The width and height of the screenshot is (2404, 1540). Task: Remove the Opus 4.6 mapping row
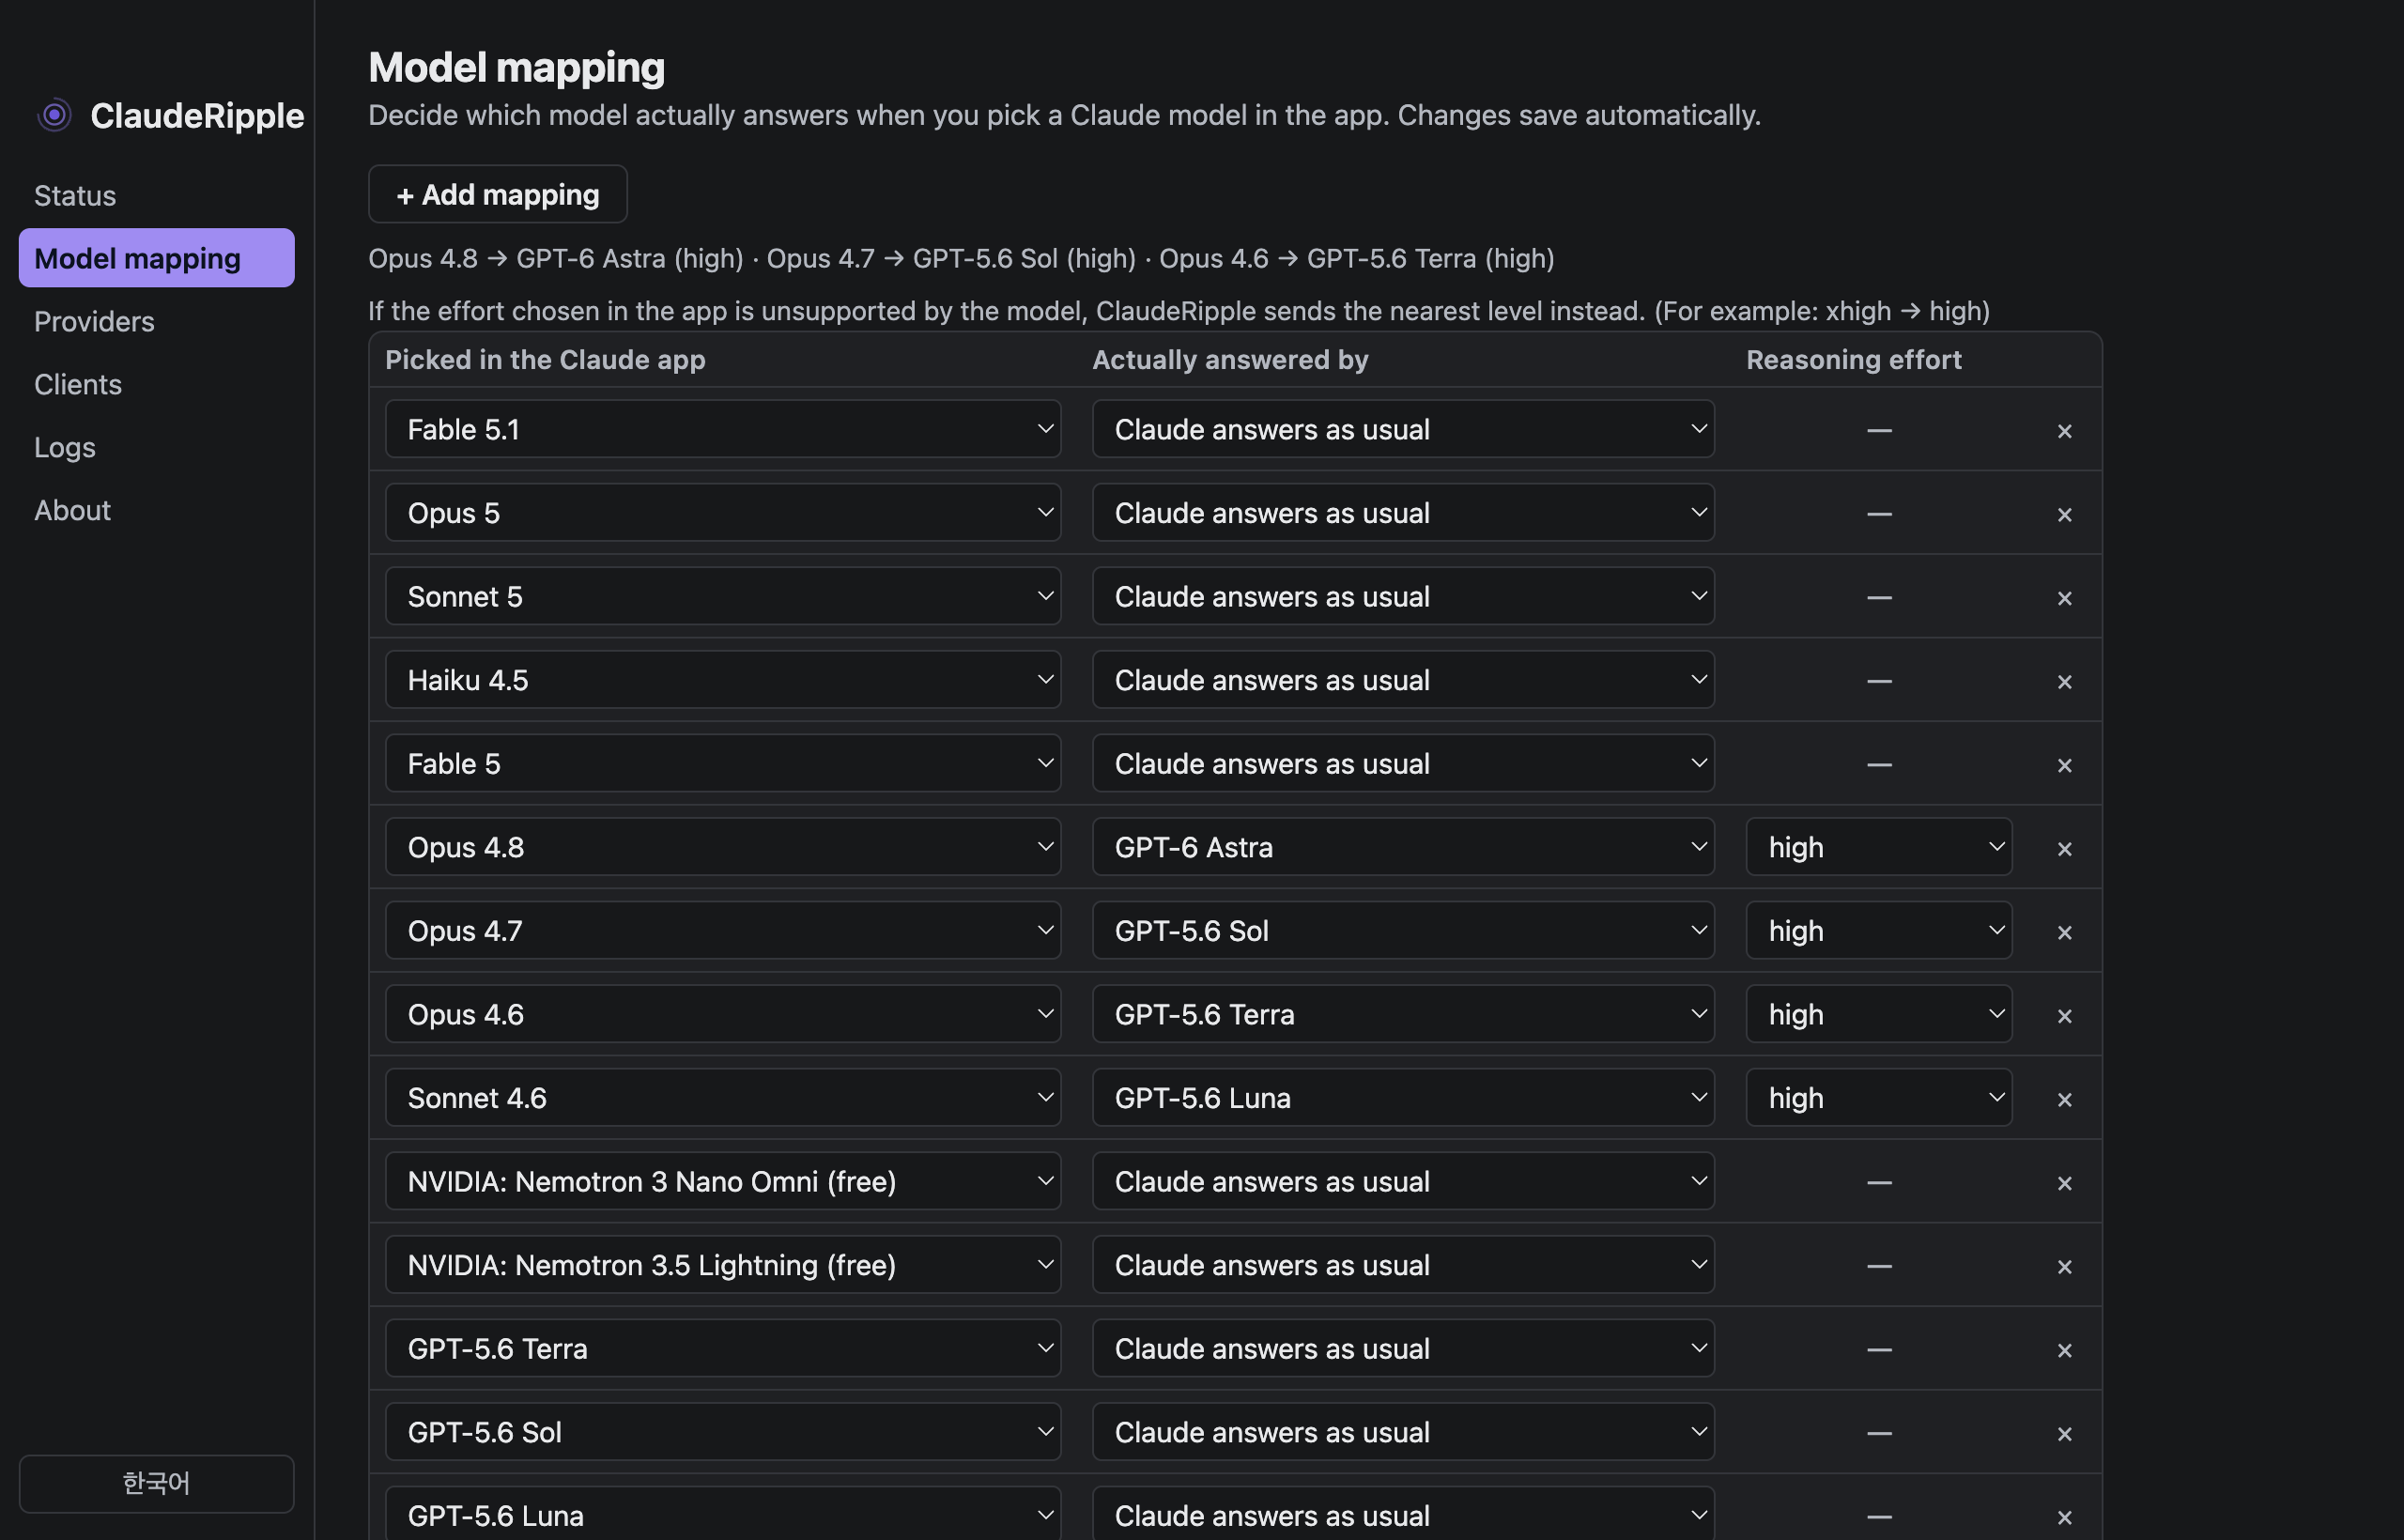pos(2064,1015)
